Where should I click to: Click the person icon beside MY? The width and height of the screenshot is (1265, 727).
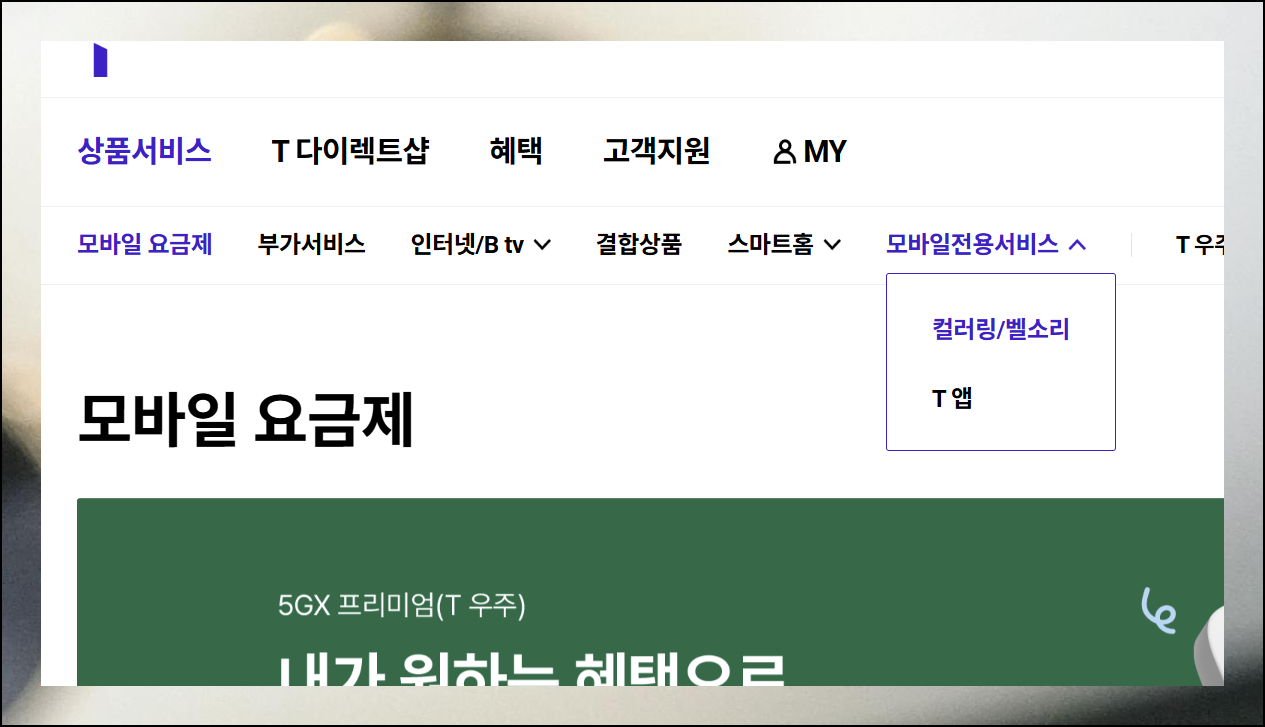tap(784, 152)
